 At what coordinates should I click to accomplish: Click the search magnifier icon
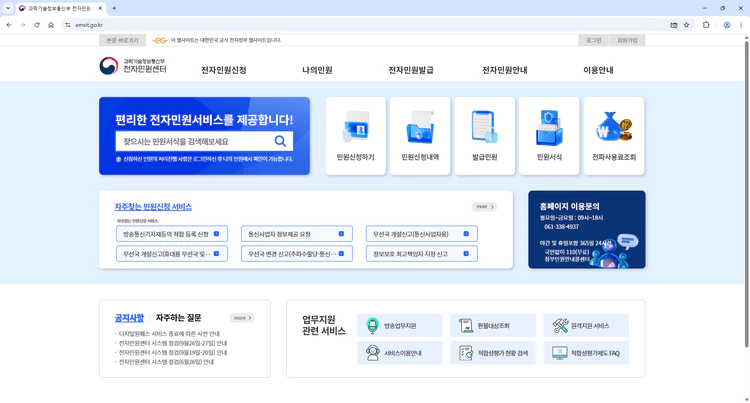[x=280, y=141]
